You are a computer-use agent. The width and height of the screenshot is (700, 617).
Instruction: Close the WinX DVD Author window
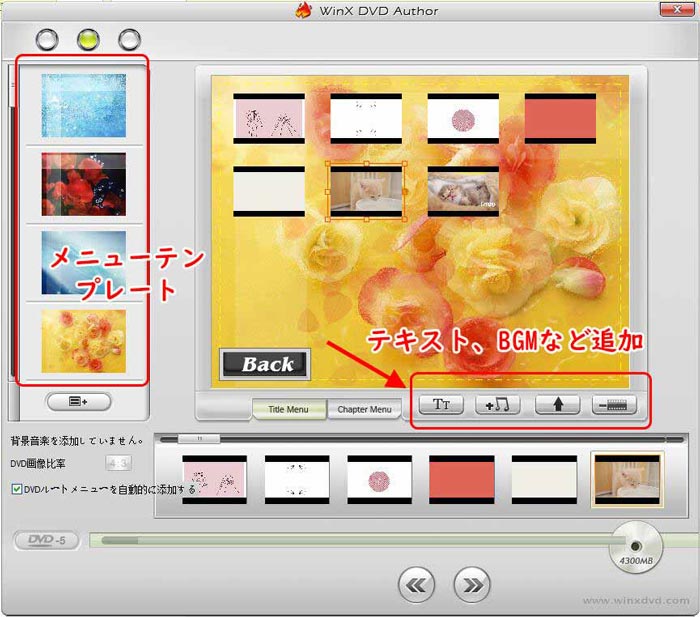[x=677, y=9]
